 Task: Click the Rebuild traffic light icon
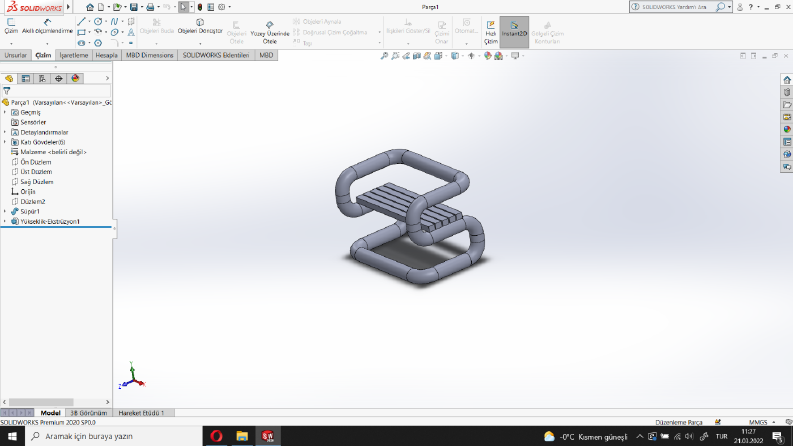tap(200, 7)
